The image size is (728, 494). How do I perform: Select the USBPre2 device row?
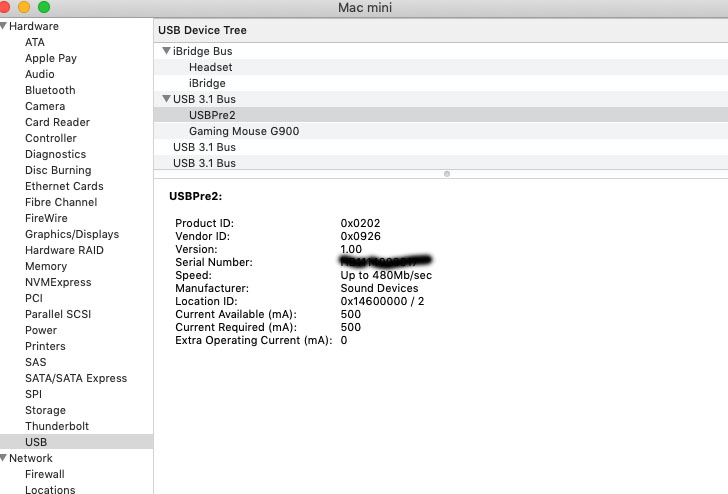point(441,115)
